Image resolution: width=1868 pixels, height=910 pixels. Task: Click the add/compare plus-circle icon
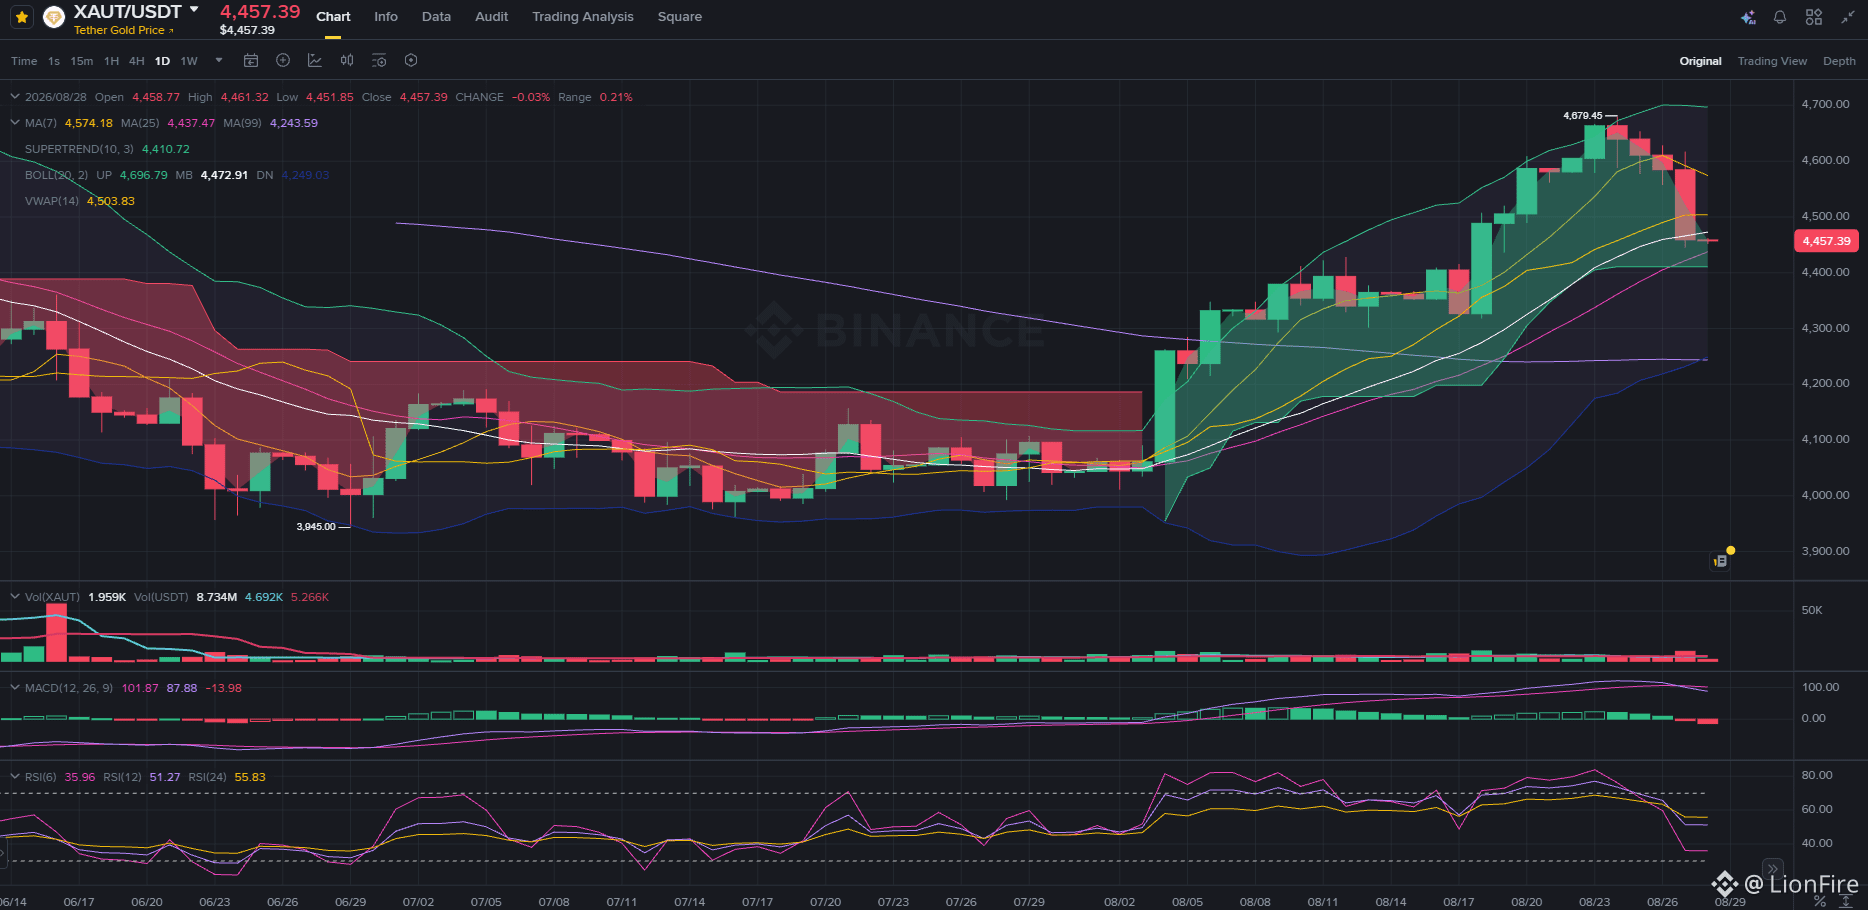pos(283,61)
